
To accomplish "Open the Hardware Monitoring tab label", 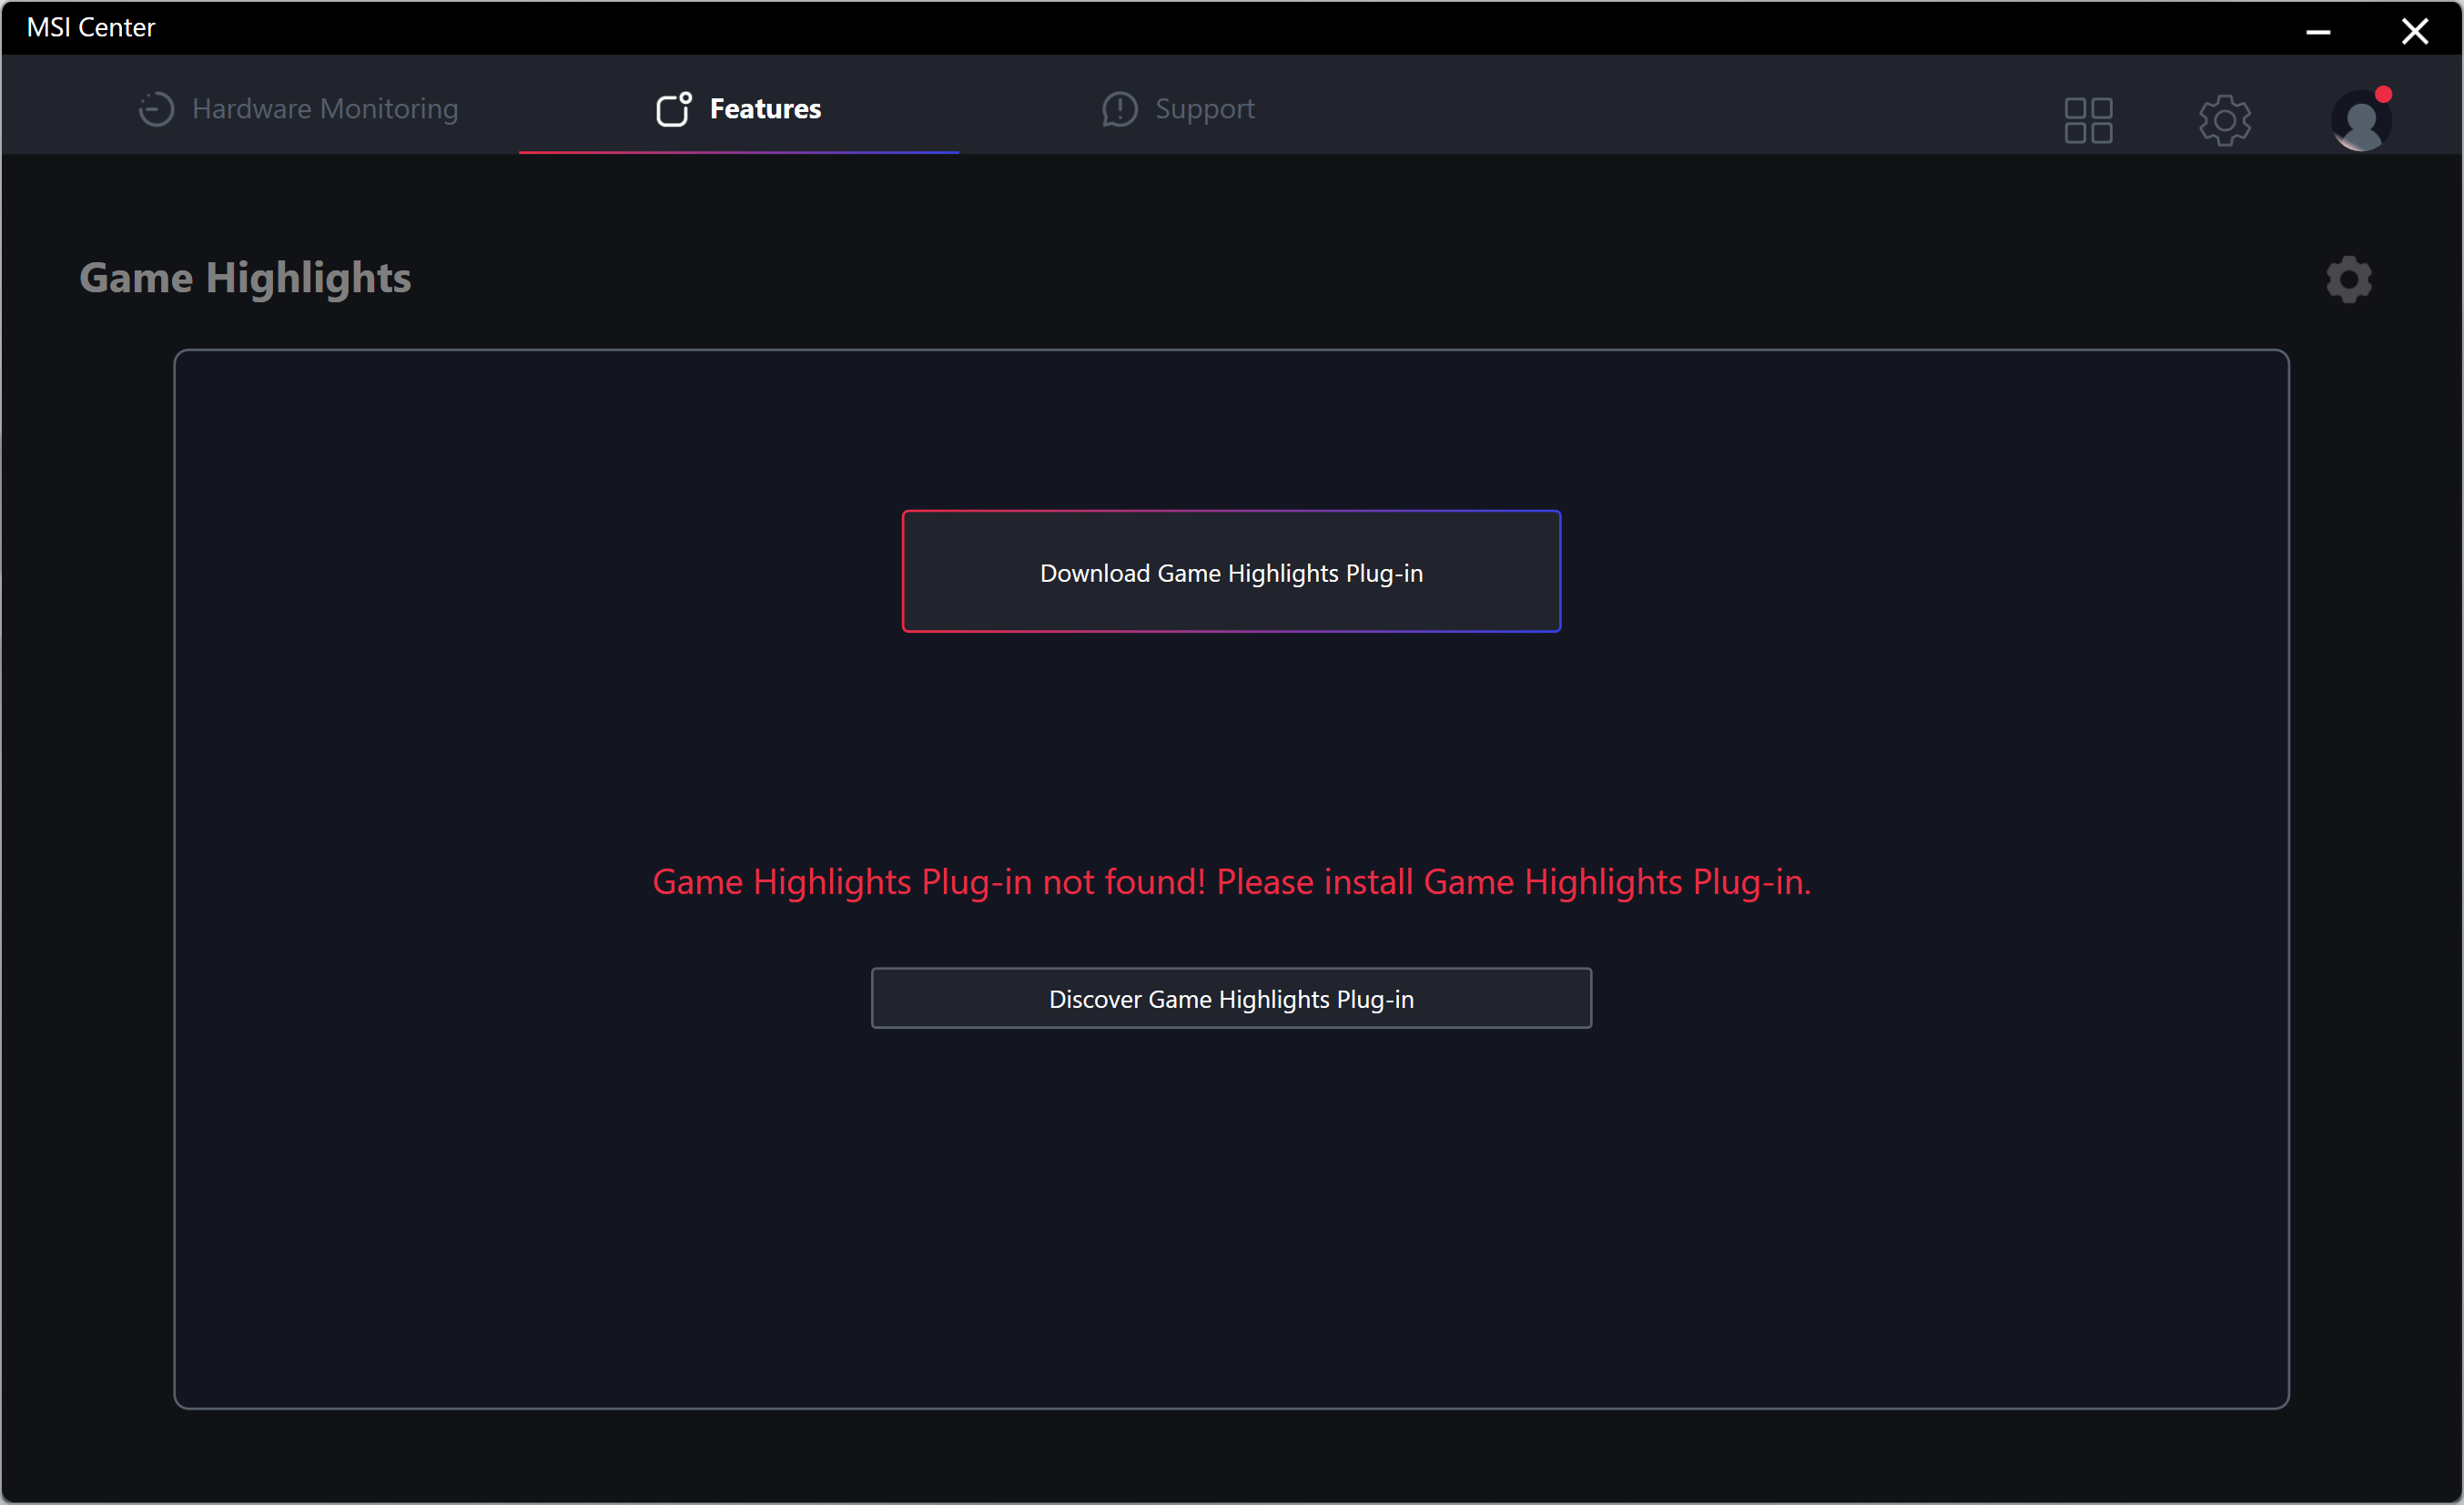I will point(325,109).
